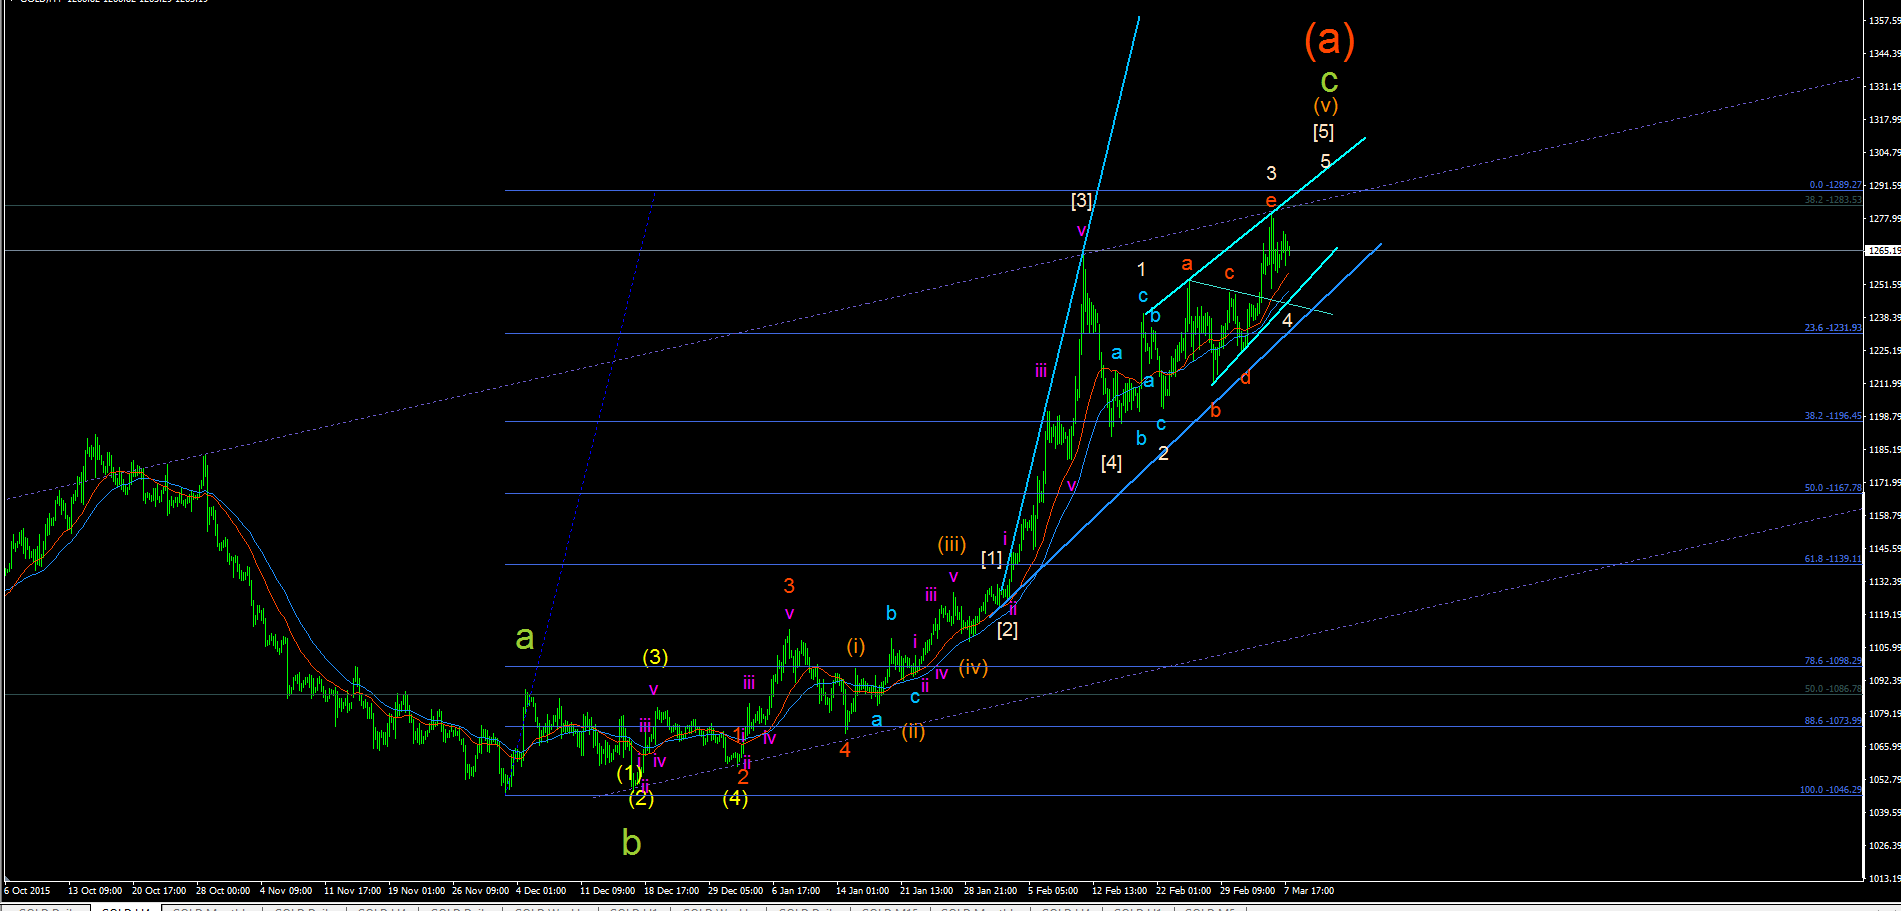Click Fibonacci level label '88.6 -1073.99'

[1833, 721]
